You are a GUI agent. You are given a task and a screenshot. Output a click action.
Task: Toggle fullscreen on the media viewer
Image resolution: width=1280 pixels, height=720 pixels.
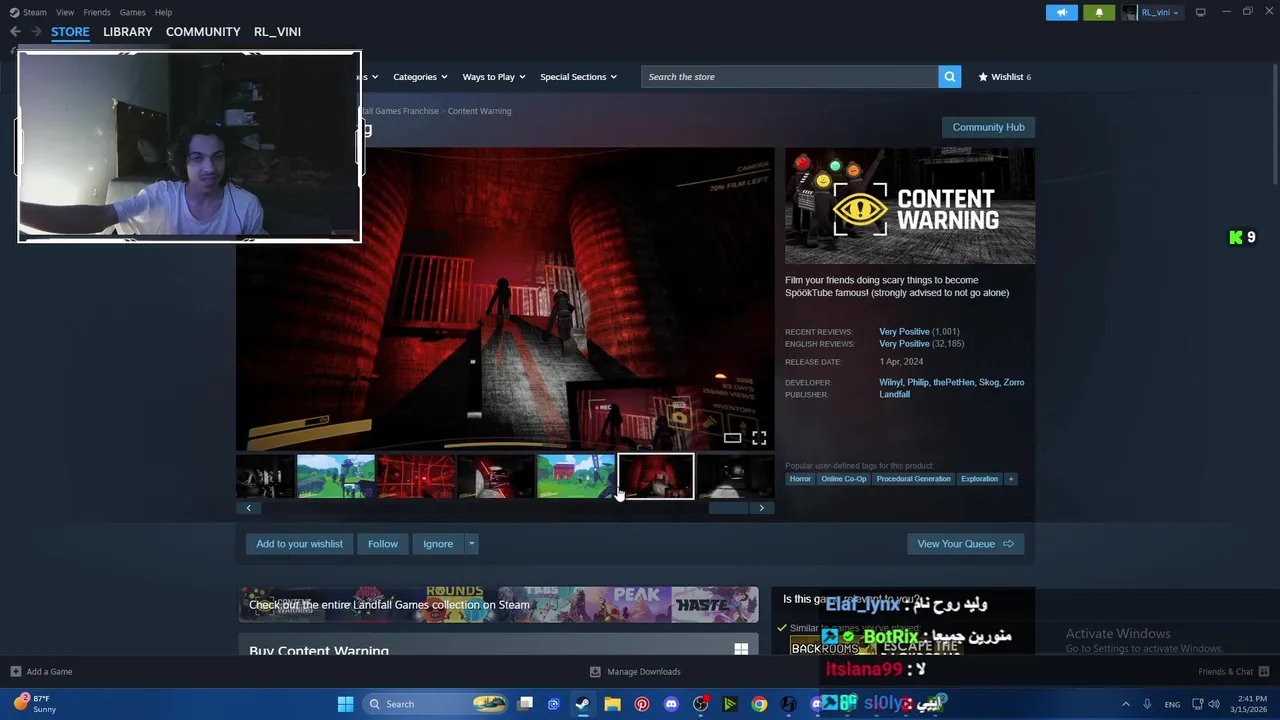click(x=759, y=438)
